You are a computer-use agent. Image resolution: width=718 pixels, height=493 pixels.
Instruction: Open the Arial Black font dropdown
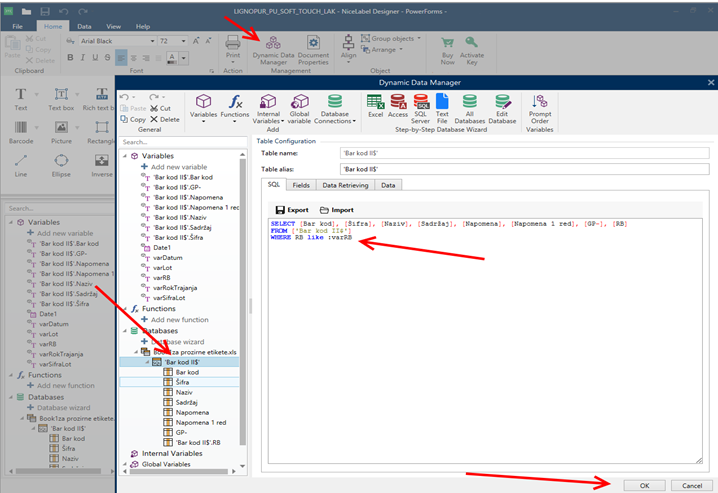tap(152, 41)
